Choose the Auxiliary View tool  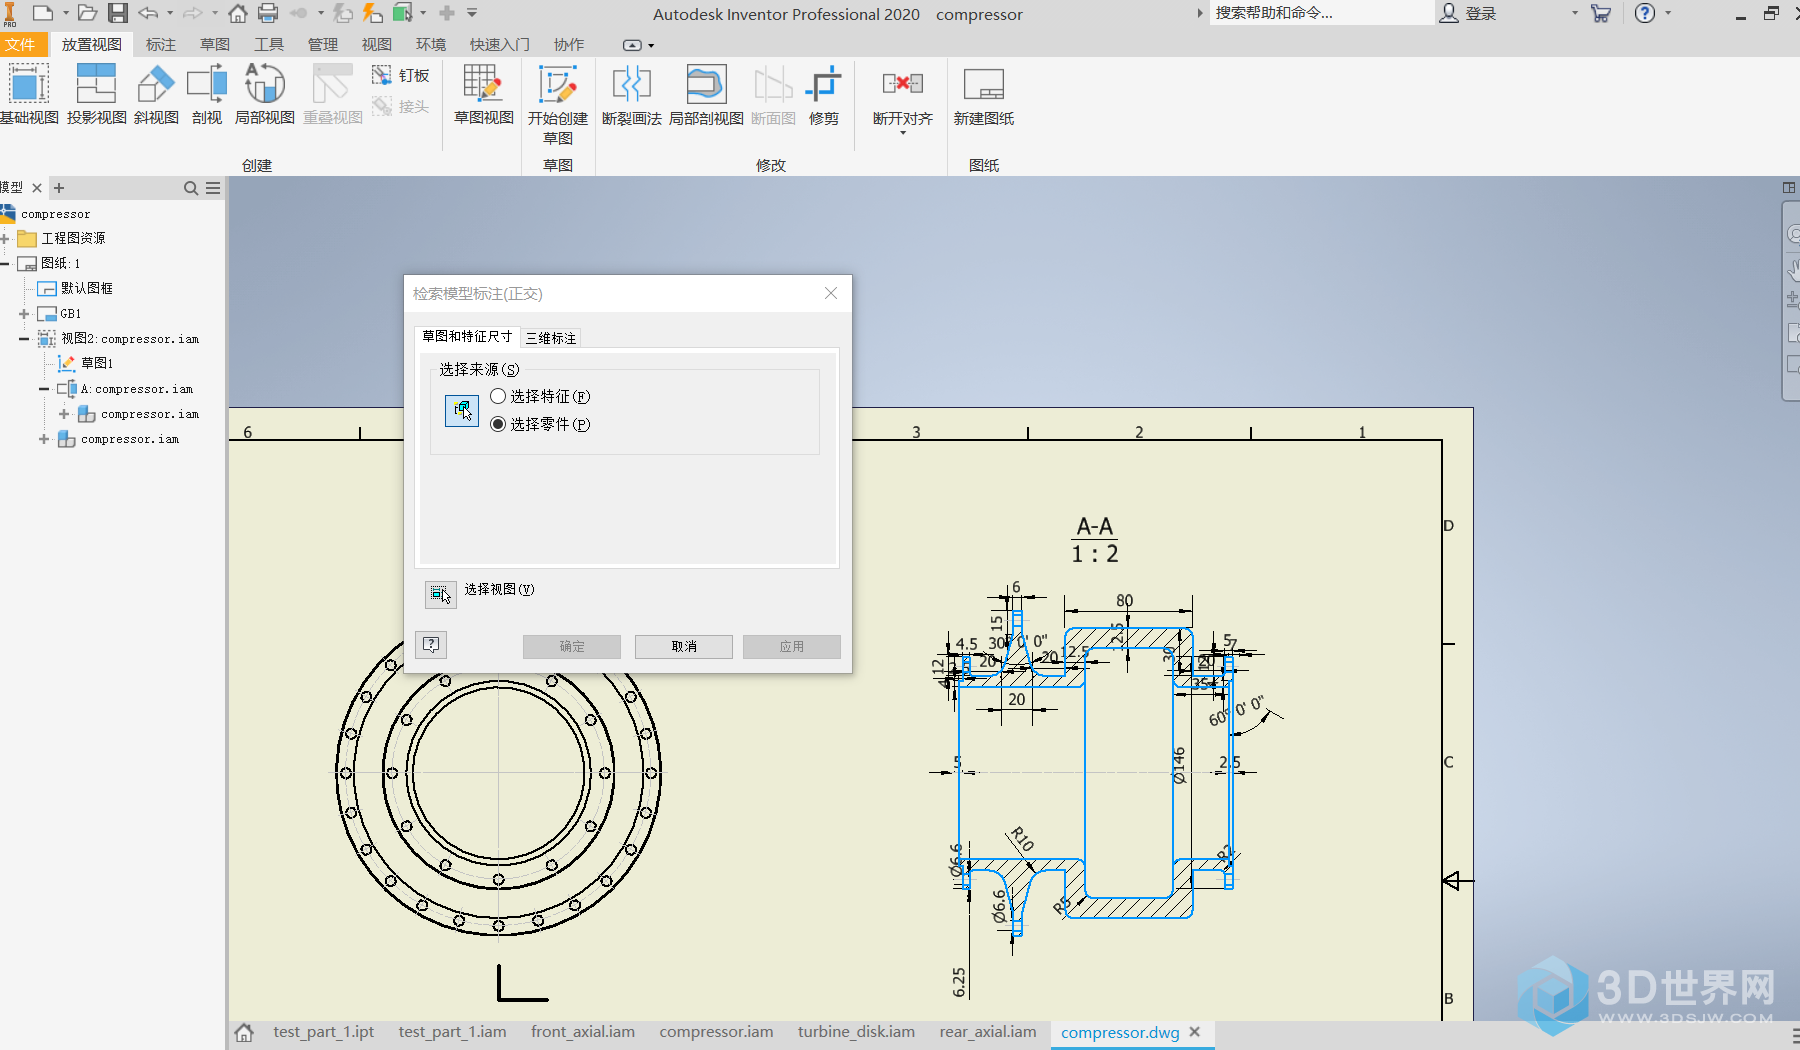pyautogui.click(x=155, y=95)
